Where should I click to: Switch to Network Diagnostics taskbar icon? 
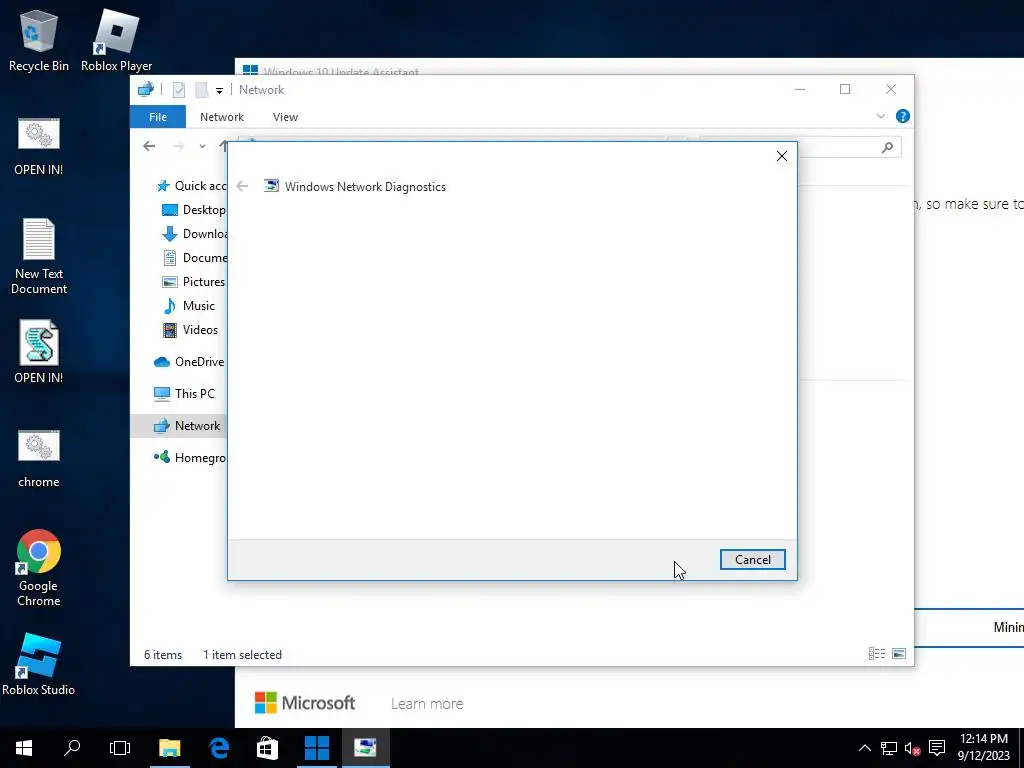(366, 748)
